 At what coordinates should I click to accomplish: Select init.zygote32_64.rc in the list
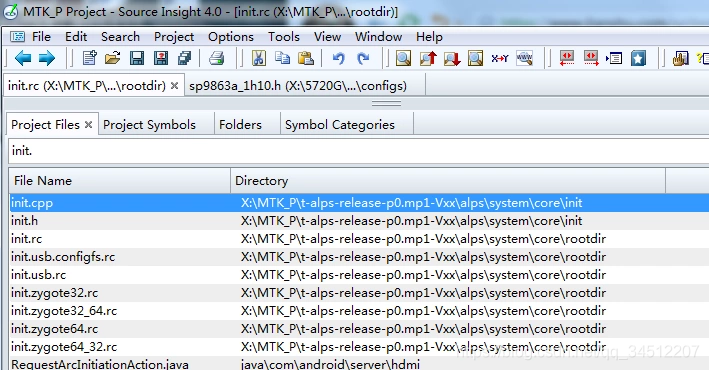point(359,311)
